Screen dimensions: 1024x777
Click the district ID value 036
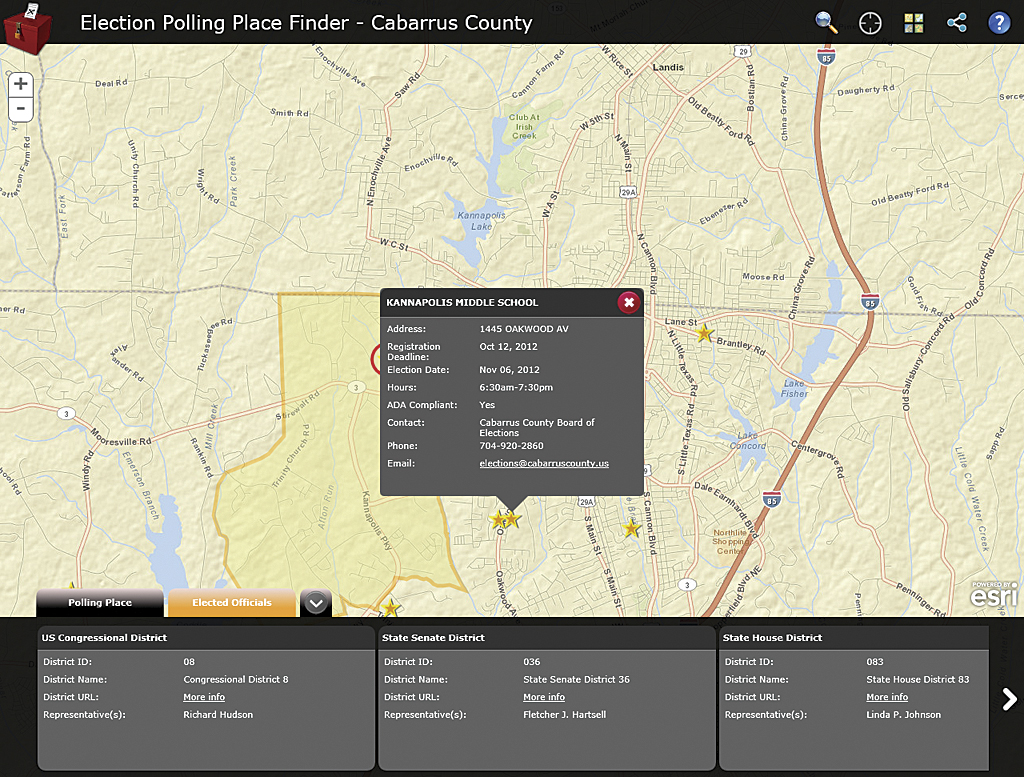532,662
